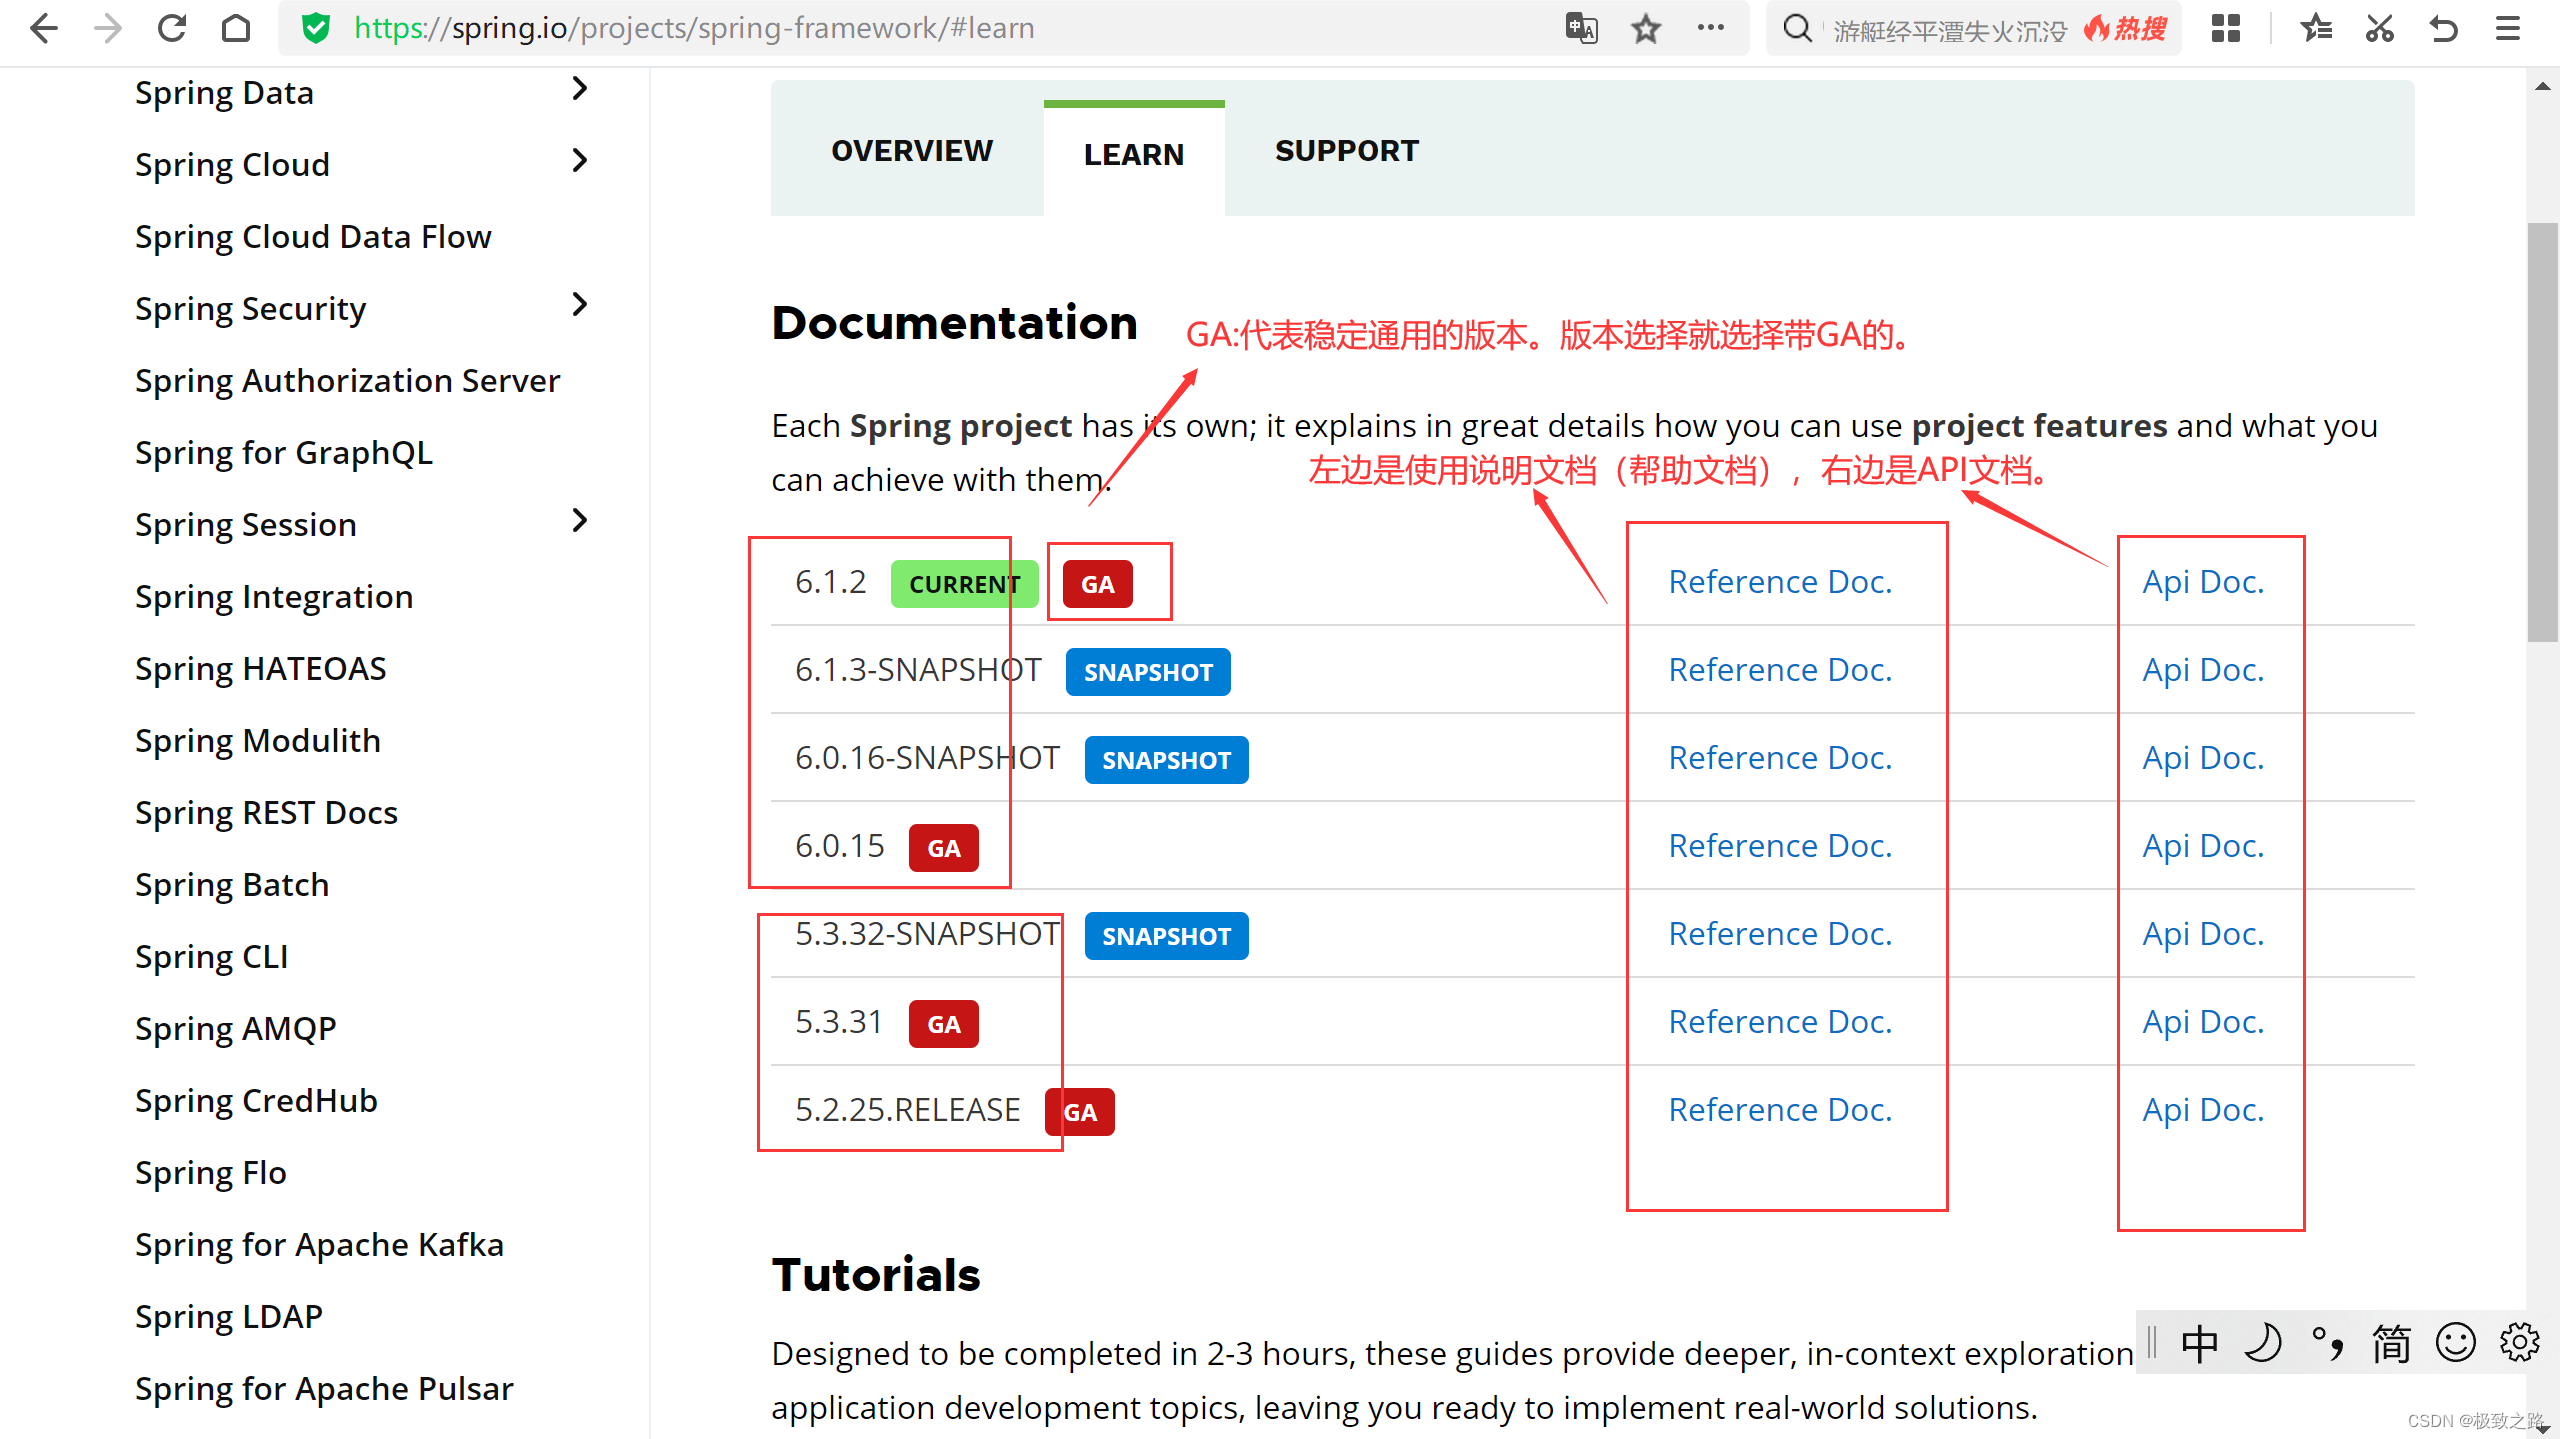Click the undo closed tab icon
The height and width of the screenshot is (1439, 2560).
2444,28
